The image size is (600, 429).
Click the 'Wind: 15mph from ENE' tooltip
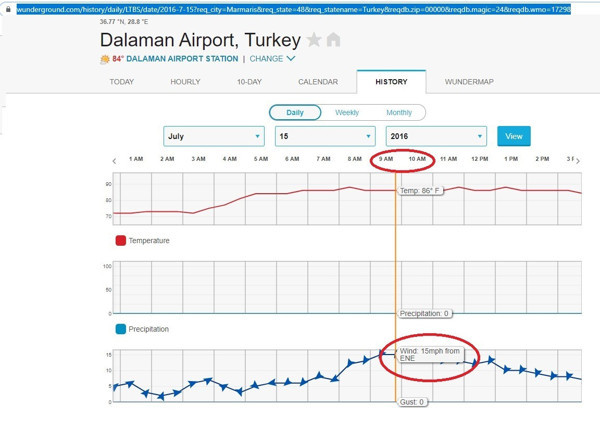tap(430, 354)
